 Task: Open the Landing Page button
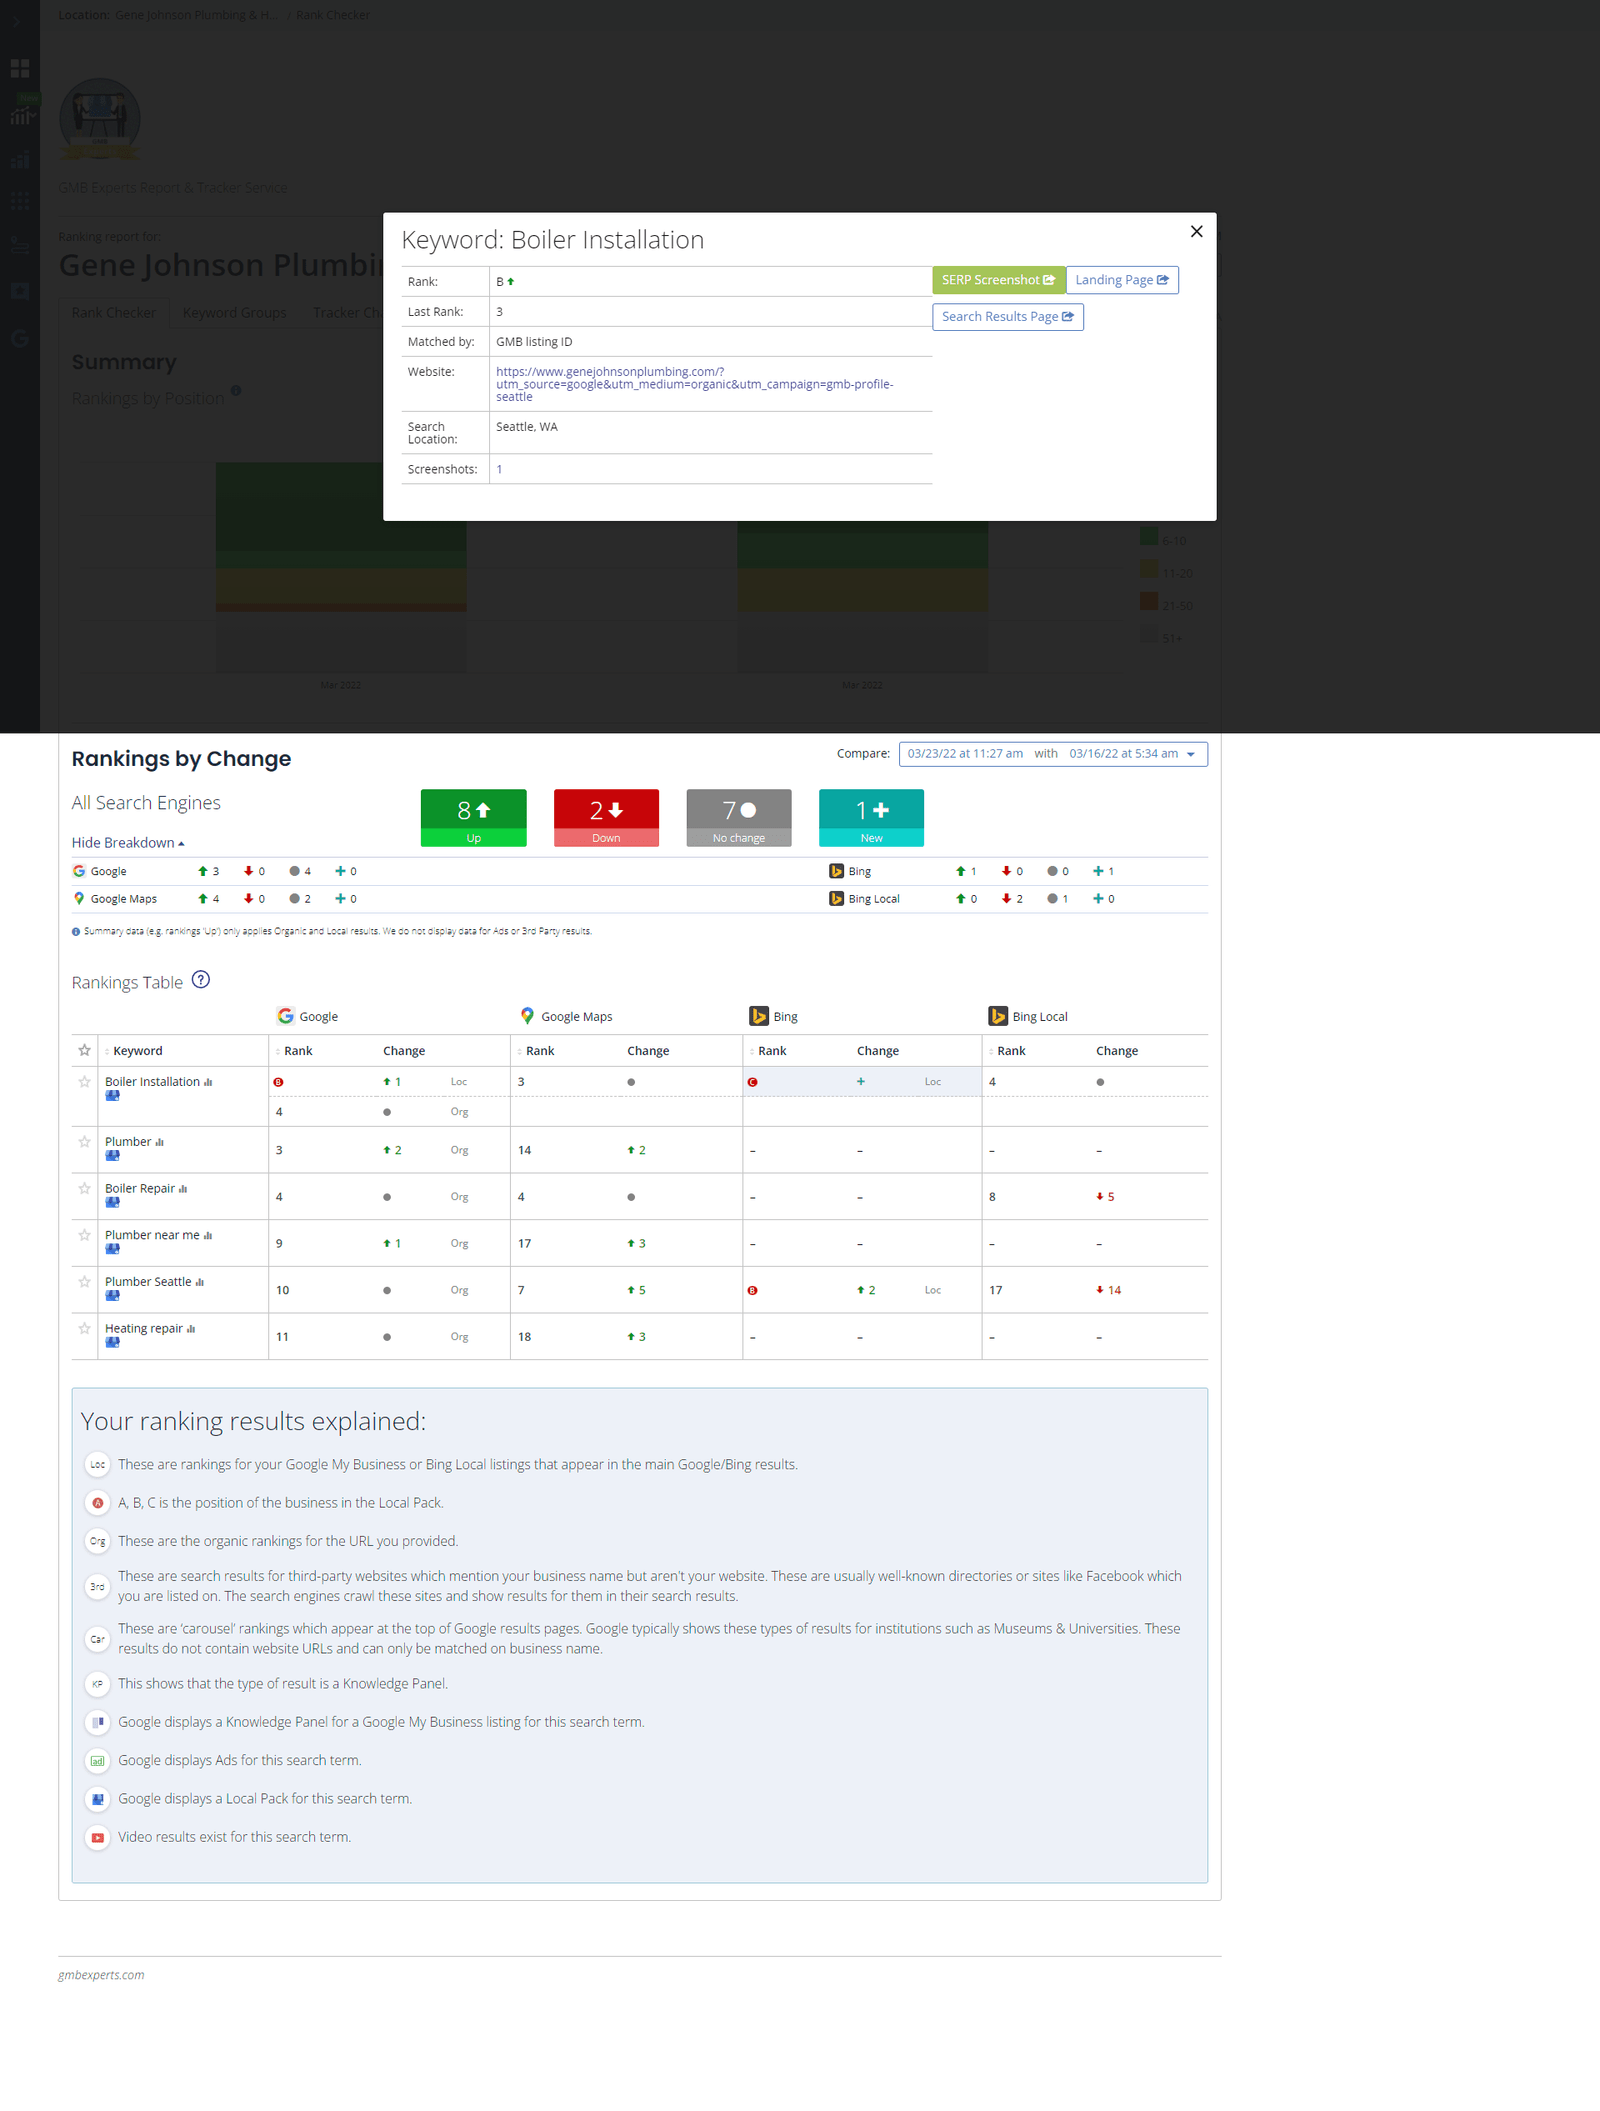coord(1122,280)
